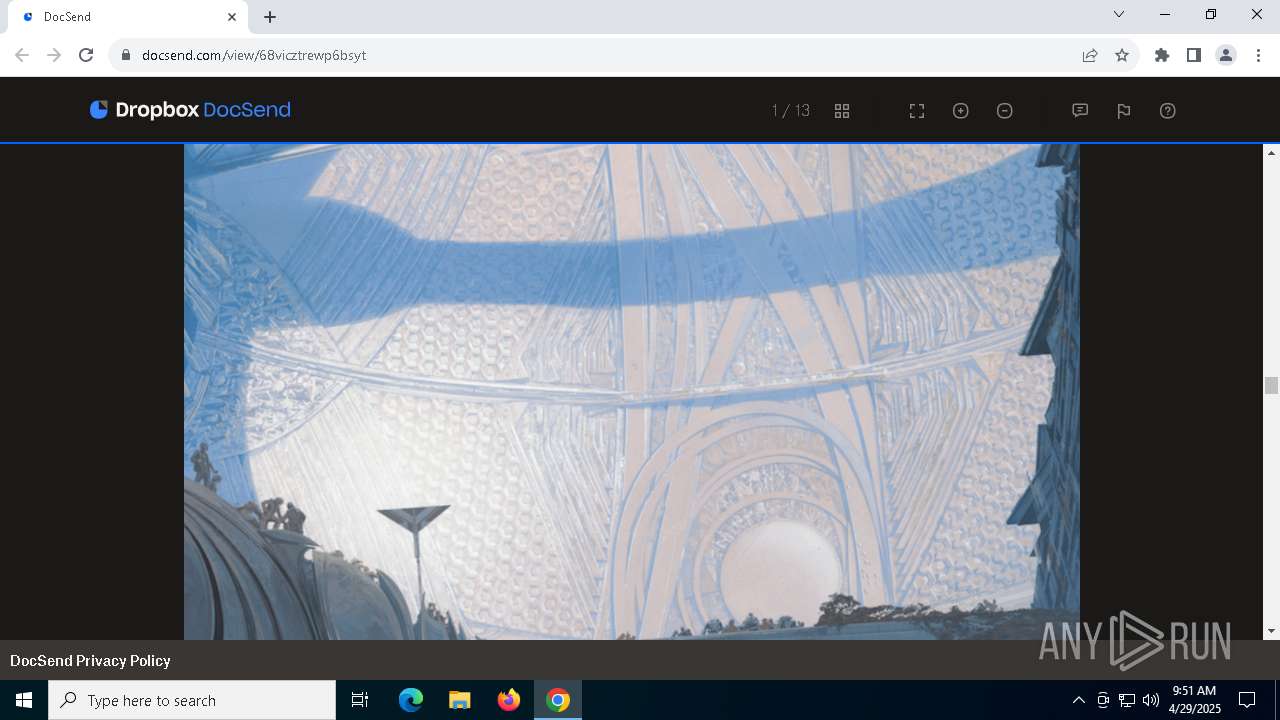Click the flag report icon

1124,111
